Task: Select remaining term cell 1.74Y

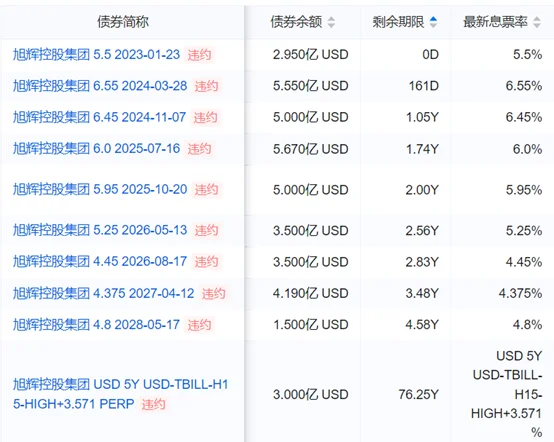Action: tap(422, 149)
